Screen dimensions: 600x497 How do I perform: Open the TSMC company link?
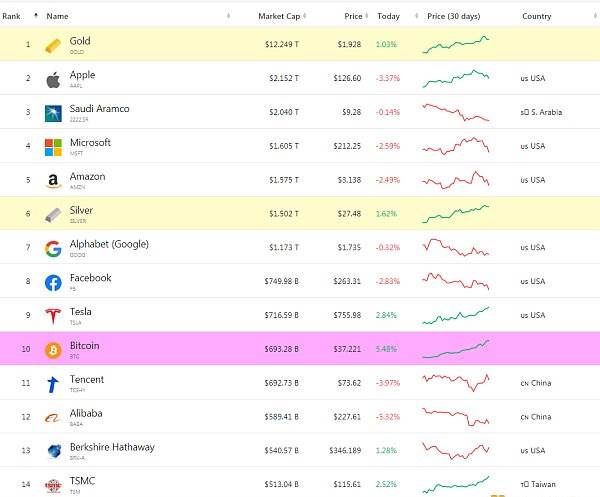tap(82, 481)
